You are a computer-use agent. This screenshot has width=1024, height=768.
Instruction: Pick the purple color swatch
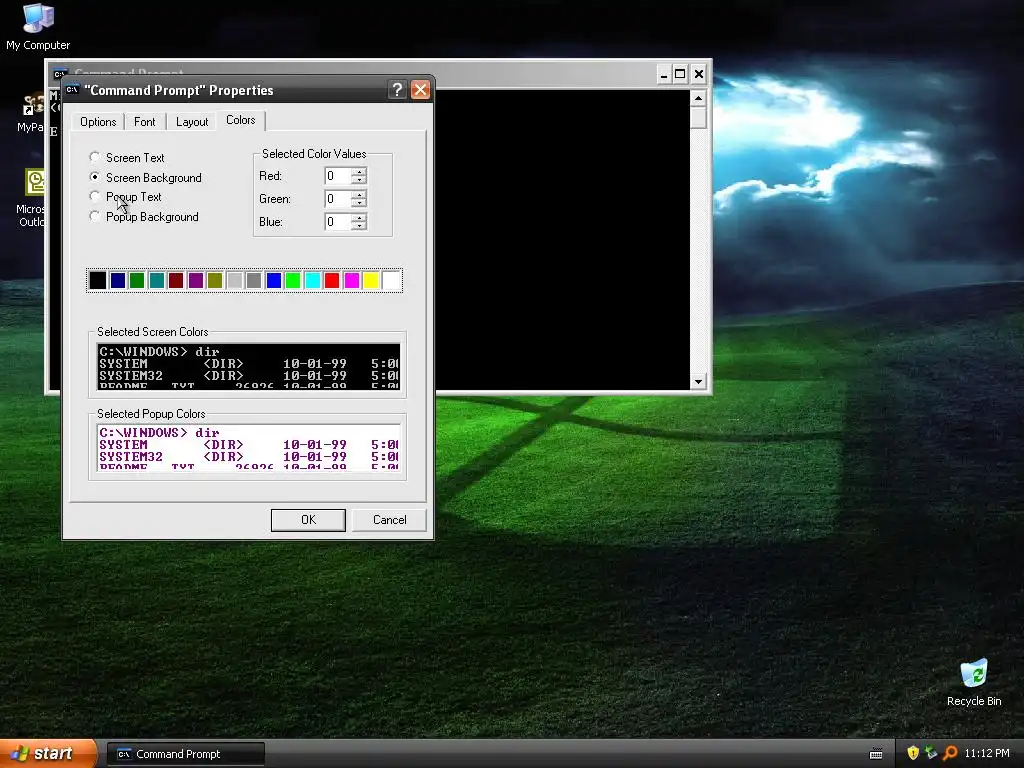195,280
